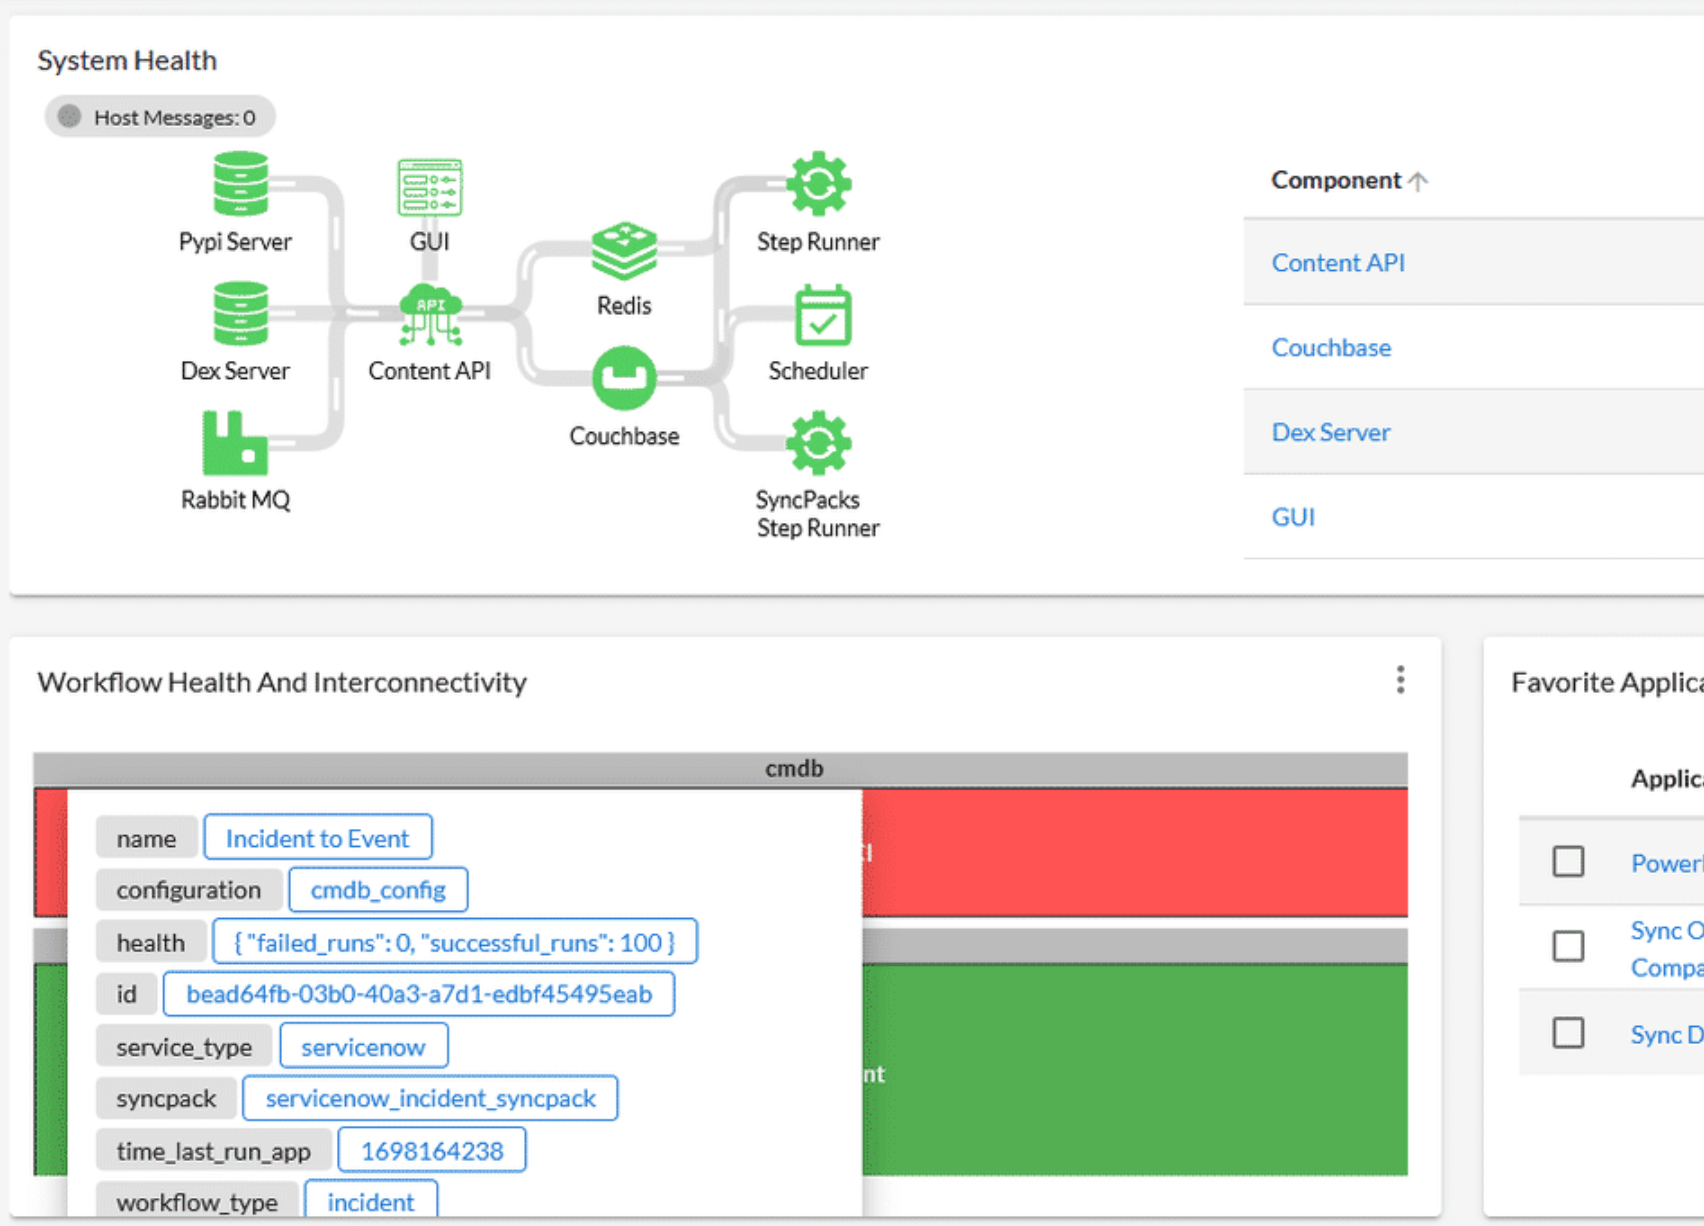Toggle Component column sort arrow
The image size is (1704, 1226).
coord(1419,180)
